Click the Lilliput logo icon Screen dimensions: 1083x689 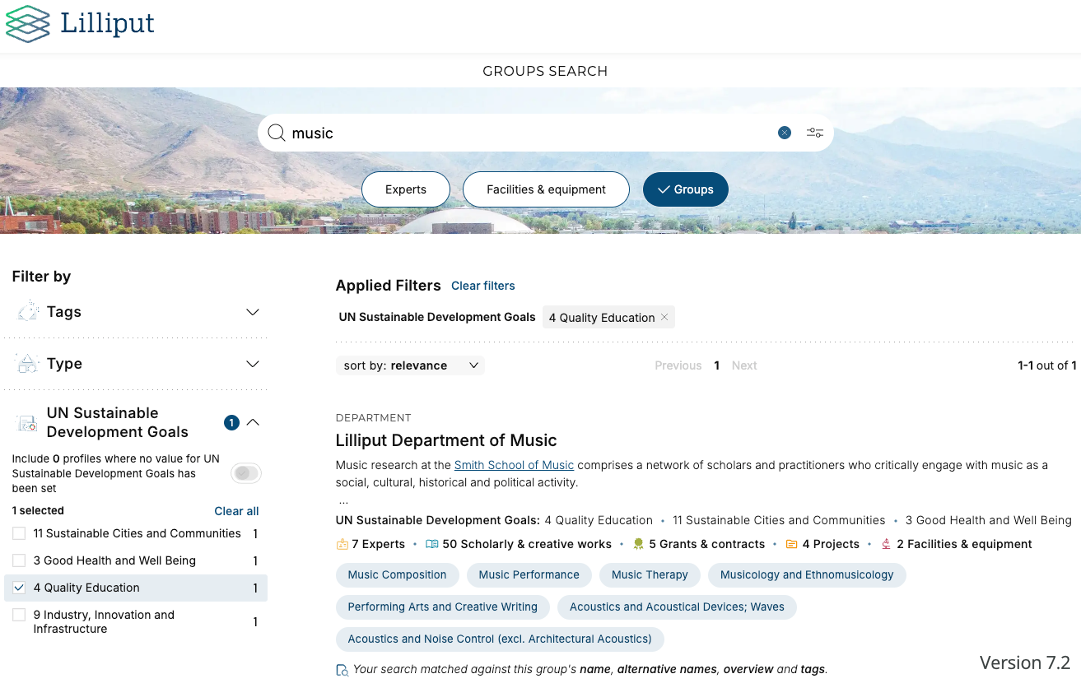tap(27, 24)
